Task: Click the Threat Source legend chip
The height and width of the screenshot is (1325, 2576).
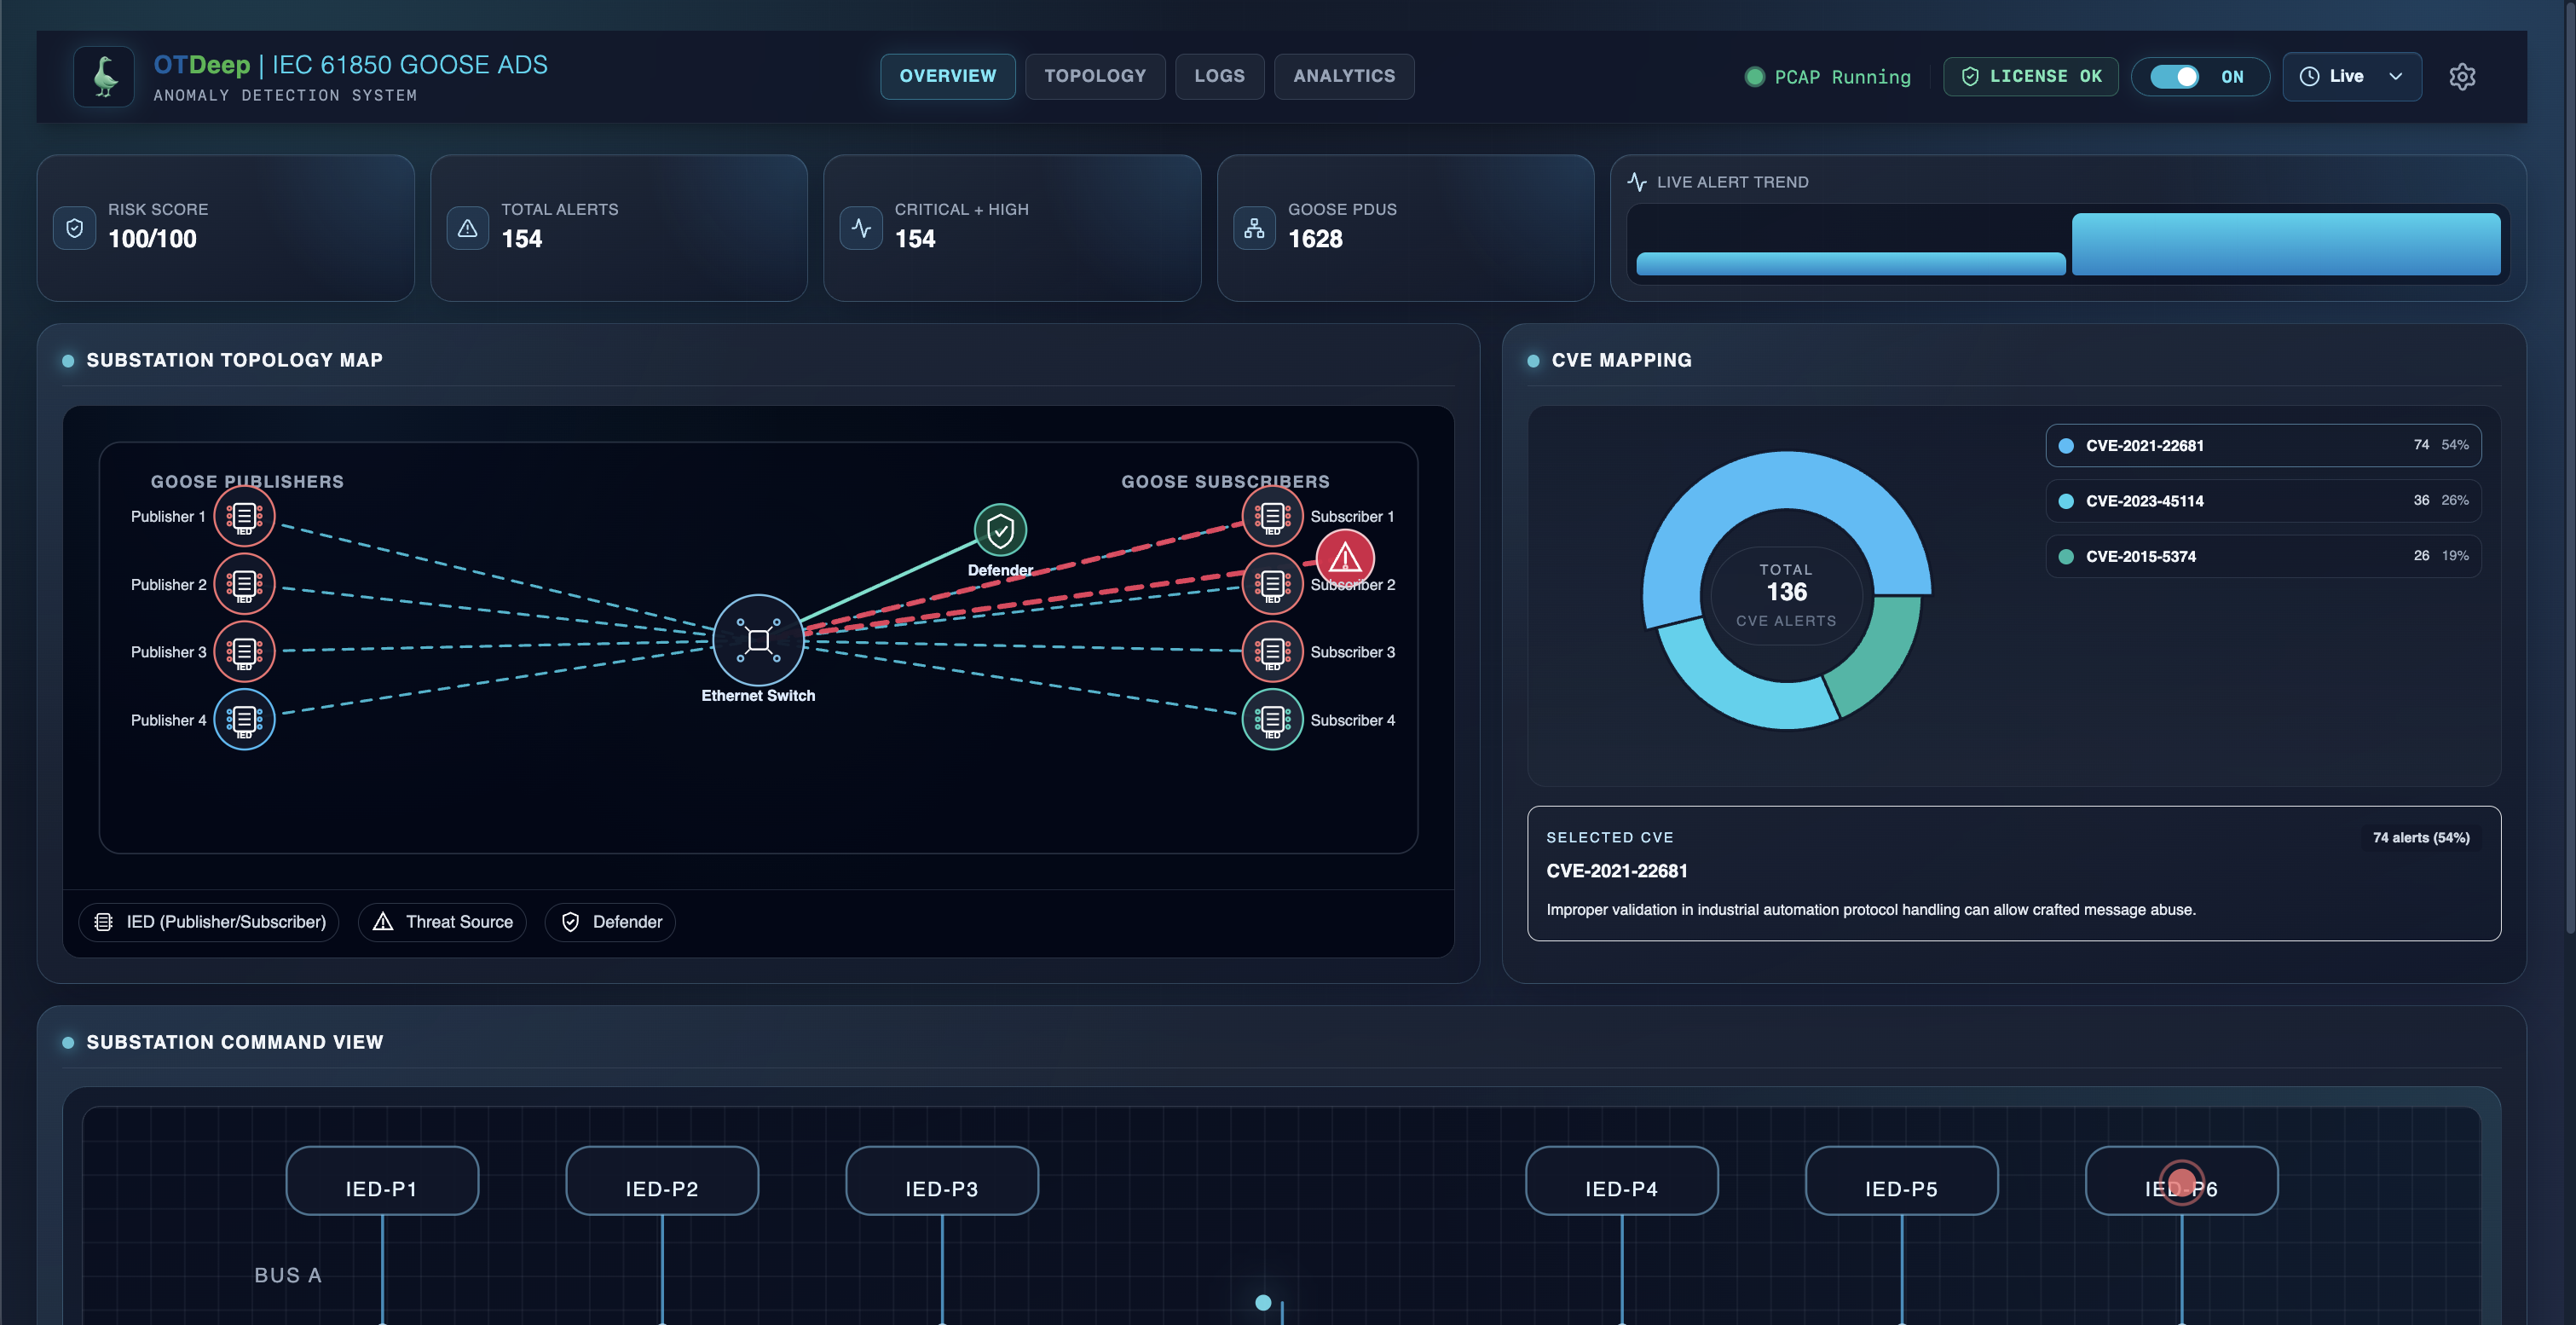Action: (x=442, y=922)
